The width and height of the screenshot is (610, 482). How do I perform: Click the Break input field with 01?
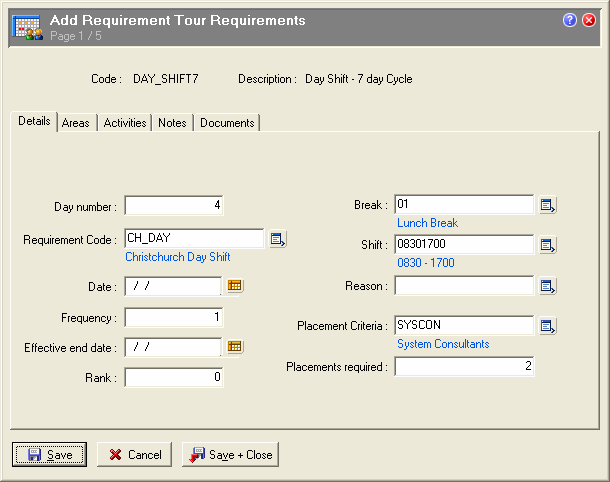[x=464, y=205]
